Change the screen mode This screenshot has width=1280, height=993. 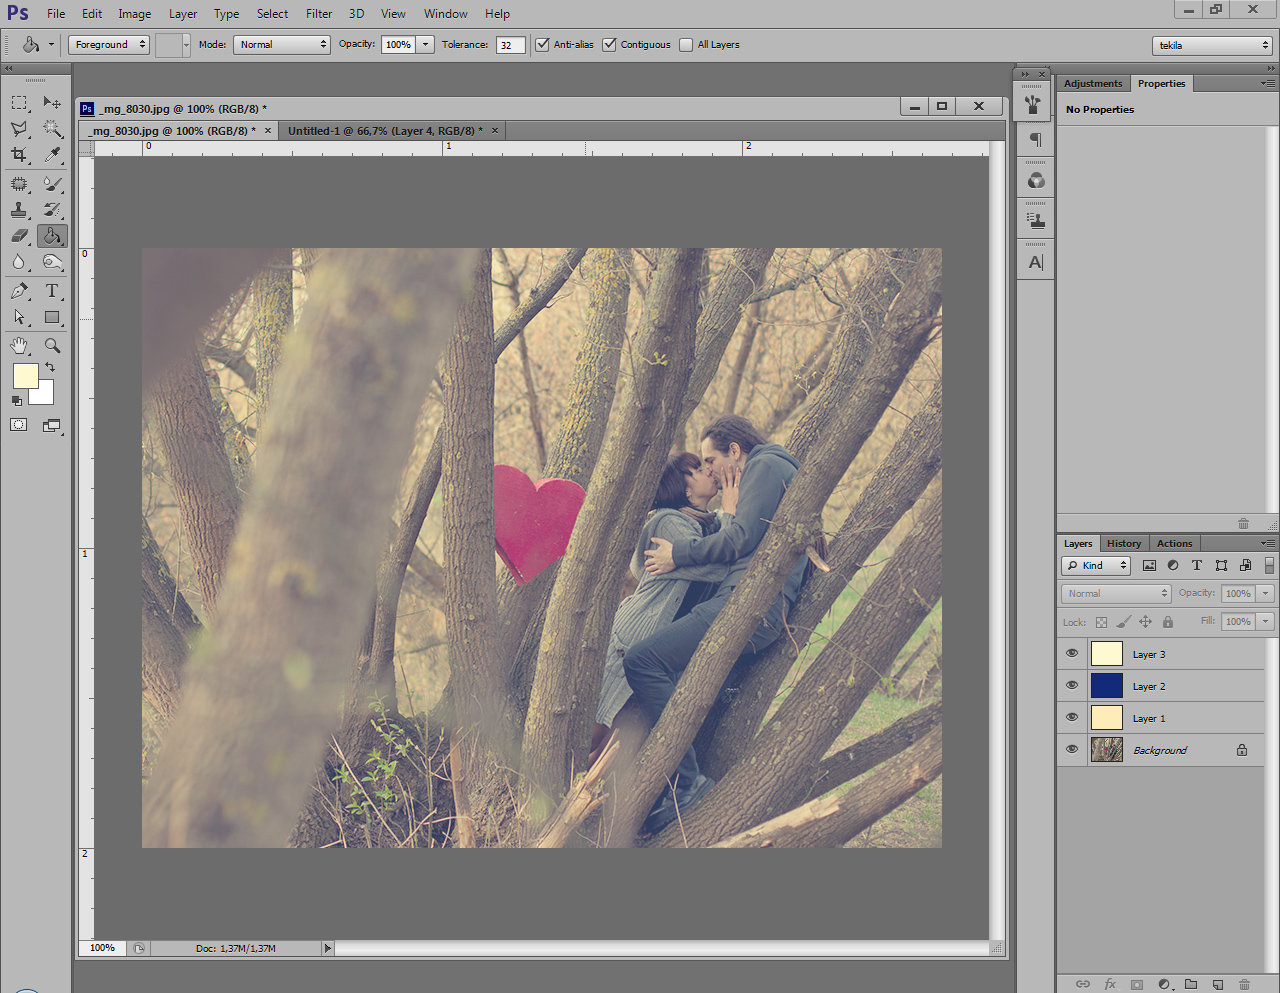pyautogui.click(x=52, y=425)
